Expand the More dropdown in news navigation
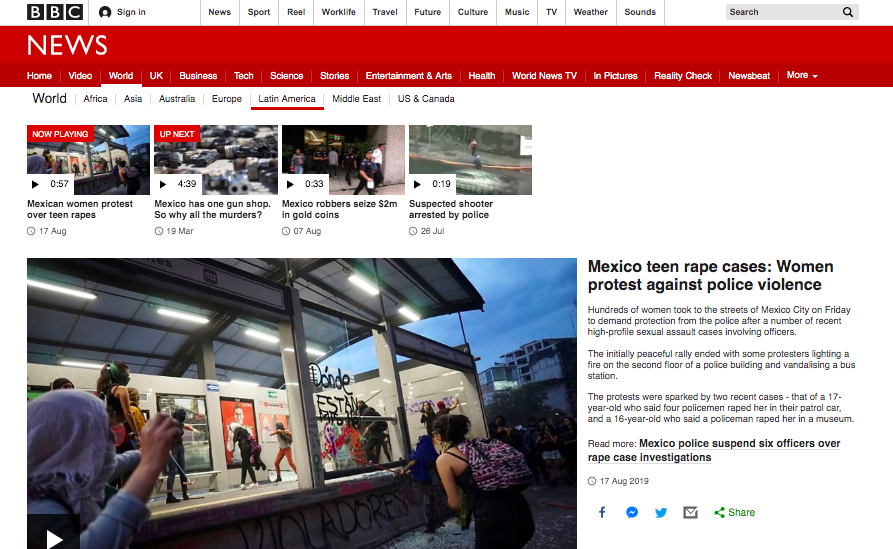The height and width of the screenshot is (549, 893). (x=802, y=75)
